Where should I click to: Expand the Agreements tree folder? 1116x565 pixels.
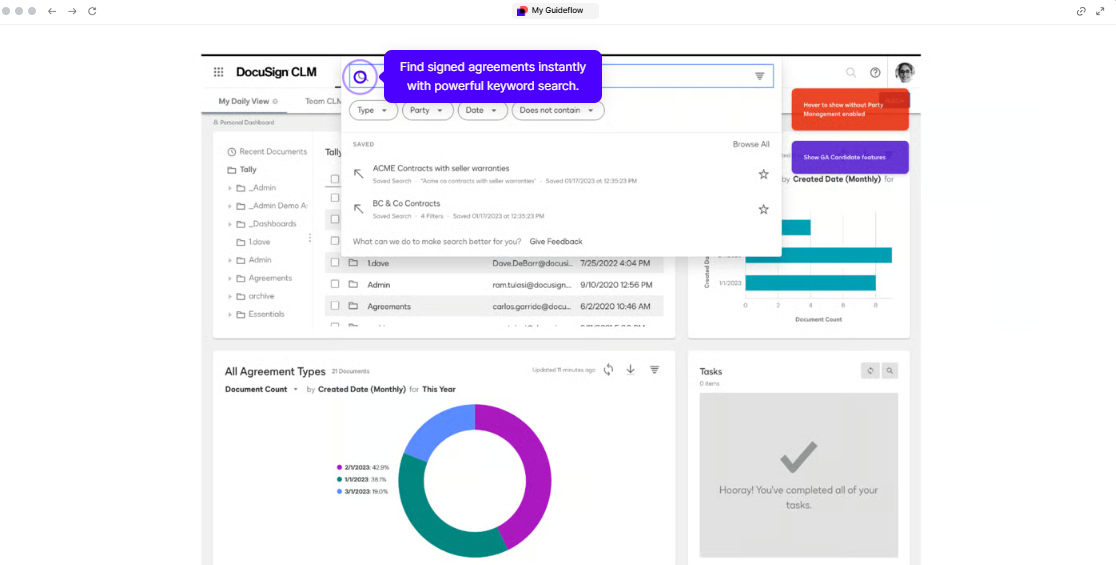pos(230,278)
